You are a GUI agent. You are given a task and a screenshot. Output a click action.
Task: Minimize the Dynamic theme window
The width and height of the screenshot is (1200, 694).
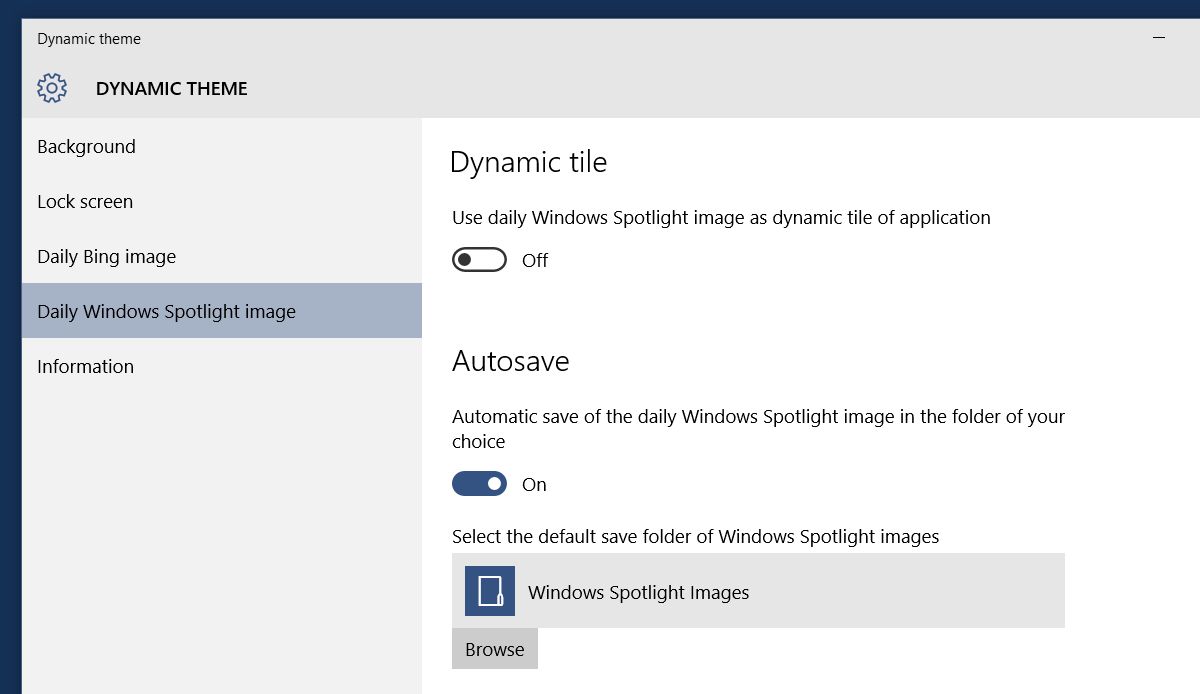coord(1159,38)
